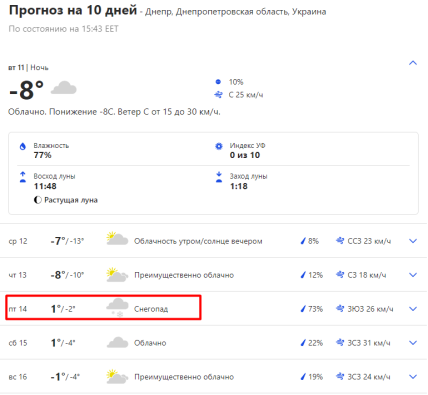Click the rain drop icon beside 12%

(x=303, y=275)
